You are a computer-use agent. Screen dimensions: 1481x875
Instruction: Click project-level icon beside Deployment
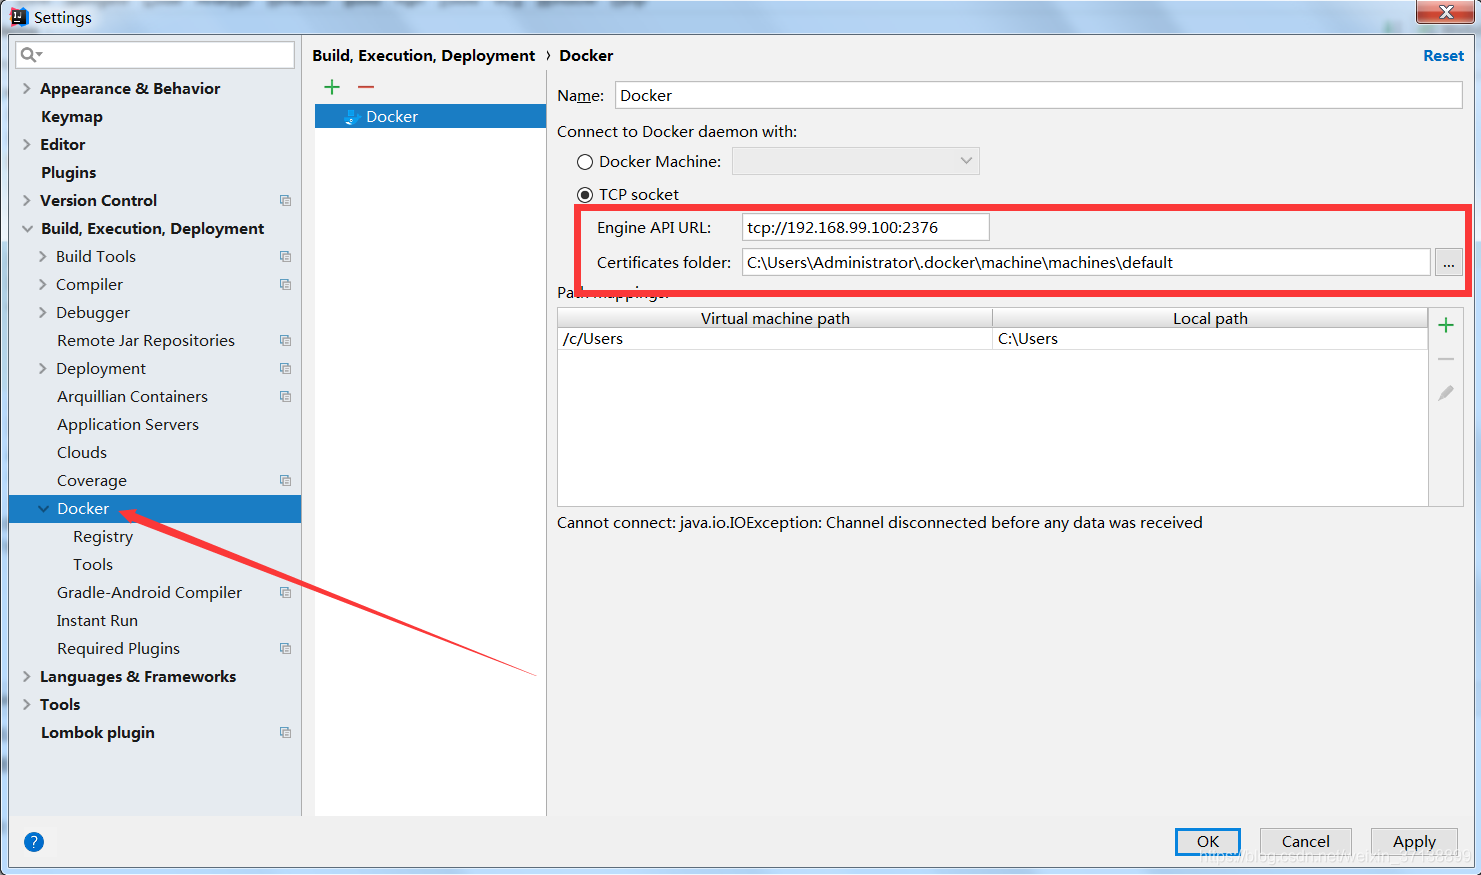285,369
